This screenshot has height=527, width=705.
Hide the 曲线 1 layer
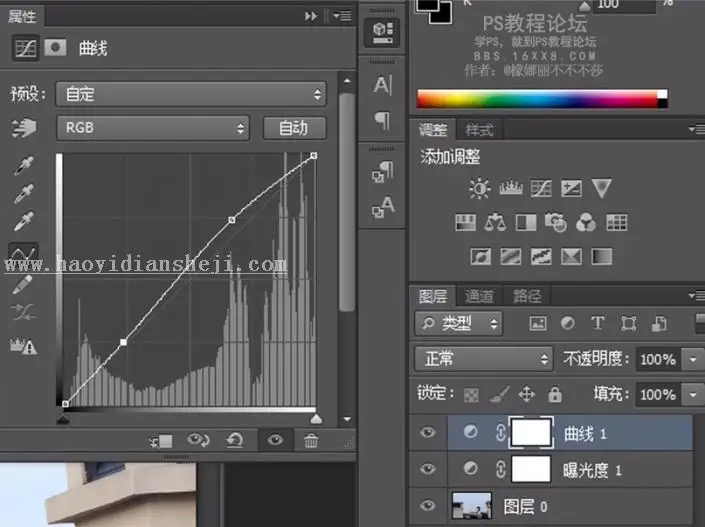(x=428, y=432)
